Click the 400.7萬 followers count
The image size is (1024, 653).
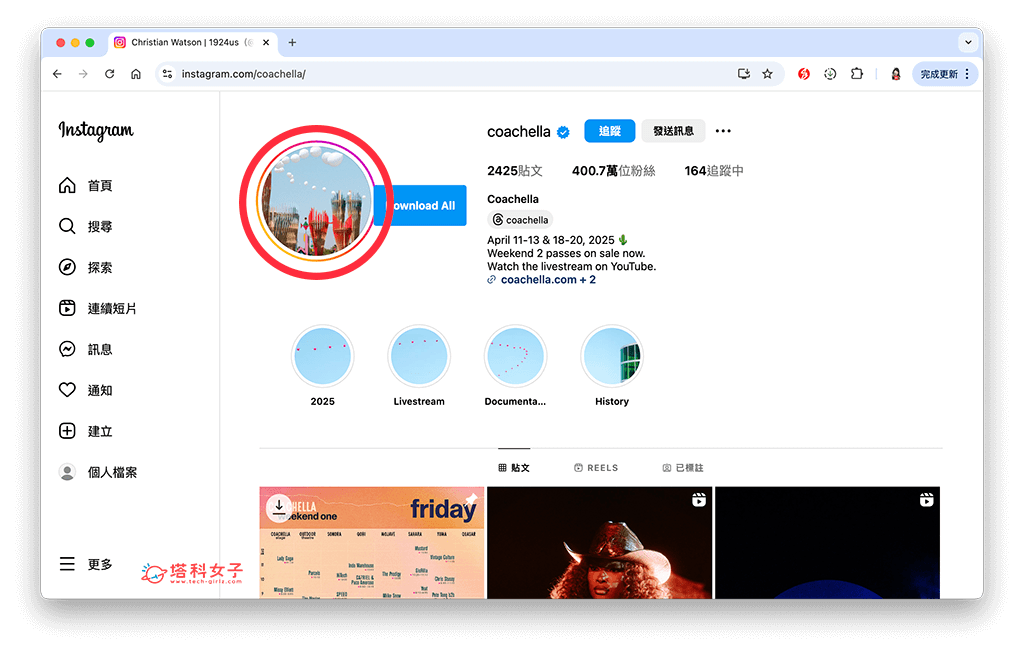pos(613,170)
